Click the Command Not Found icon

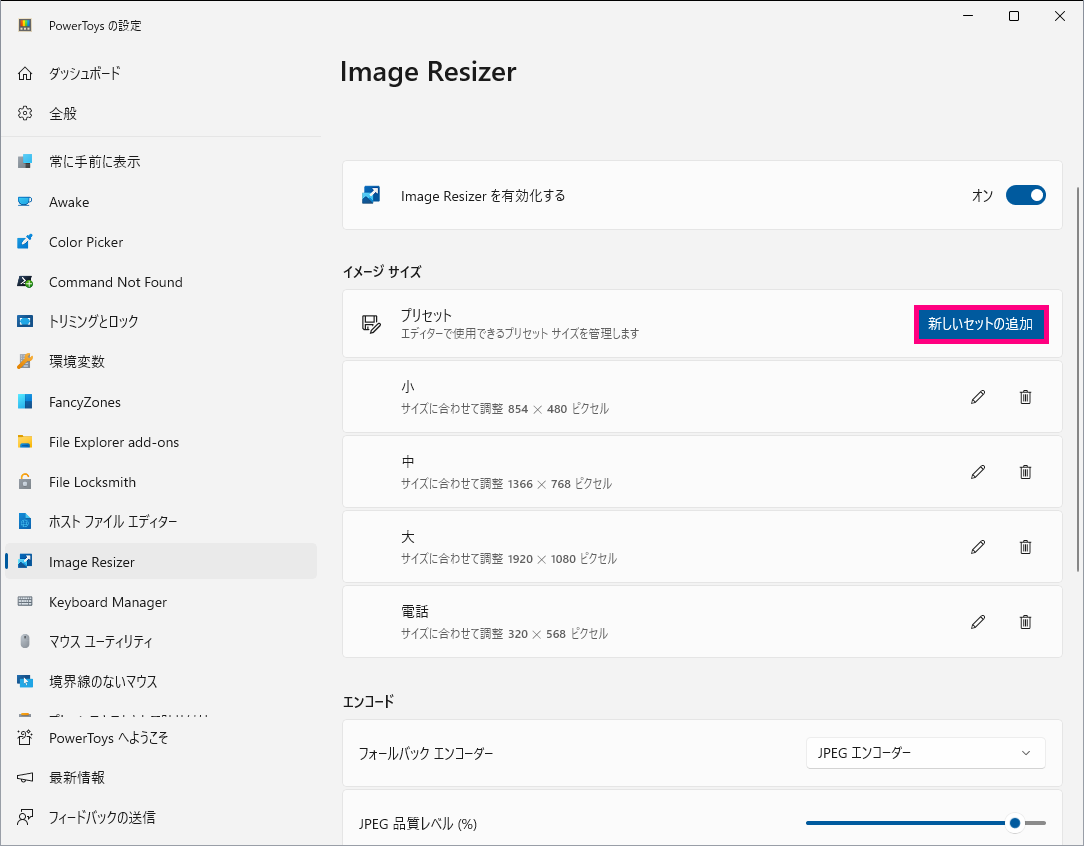click(25, 282)
